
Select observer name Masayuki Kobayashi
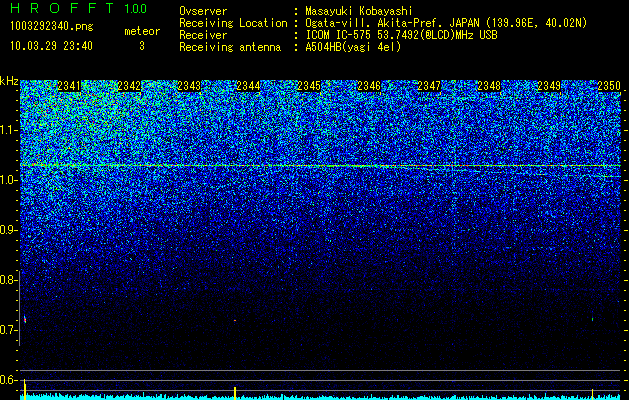coord(359,11)
